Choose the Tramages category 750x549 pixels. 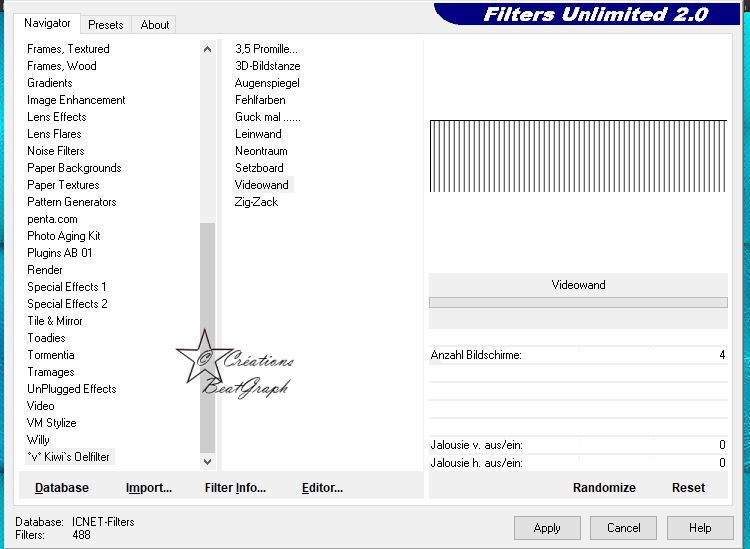pos(51,372)
